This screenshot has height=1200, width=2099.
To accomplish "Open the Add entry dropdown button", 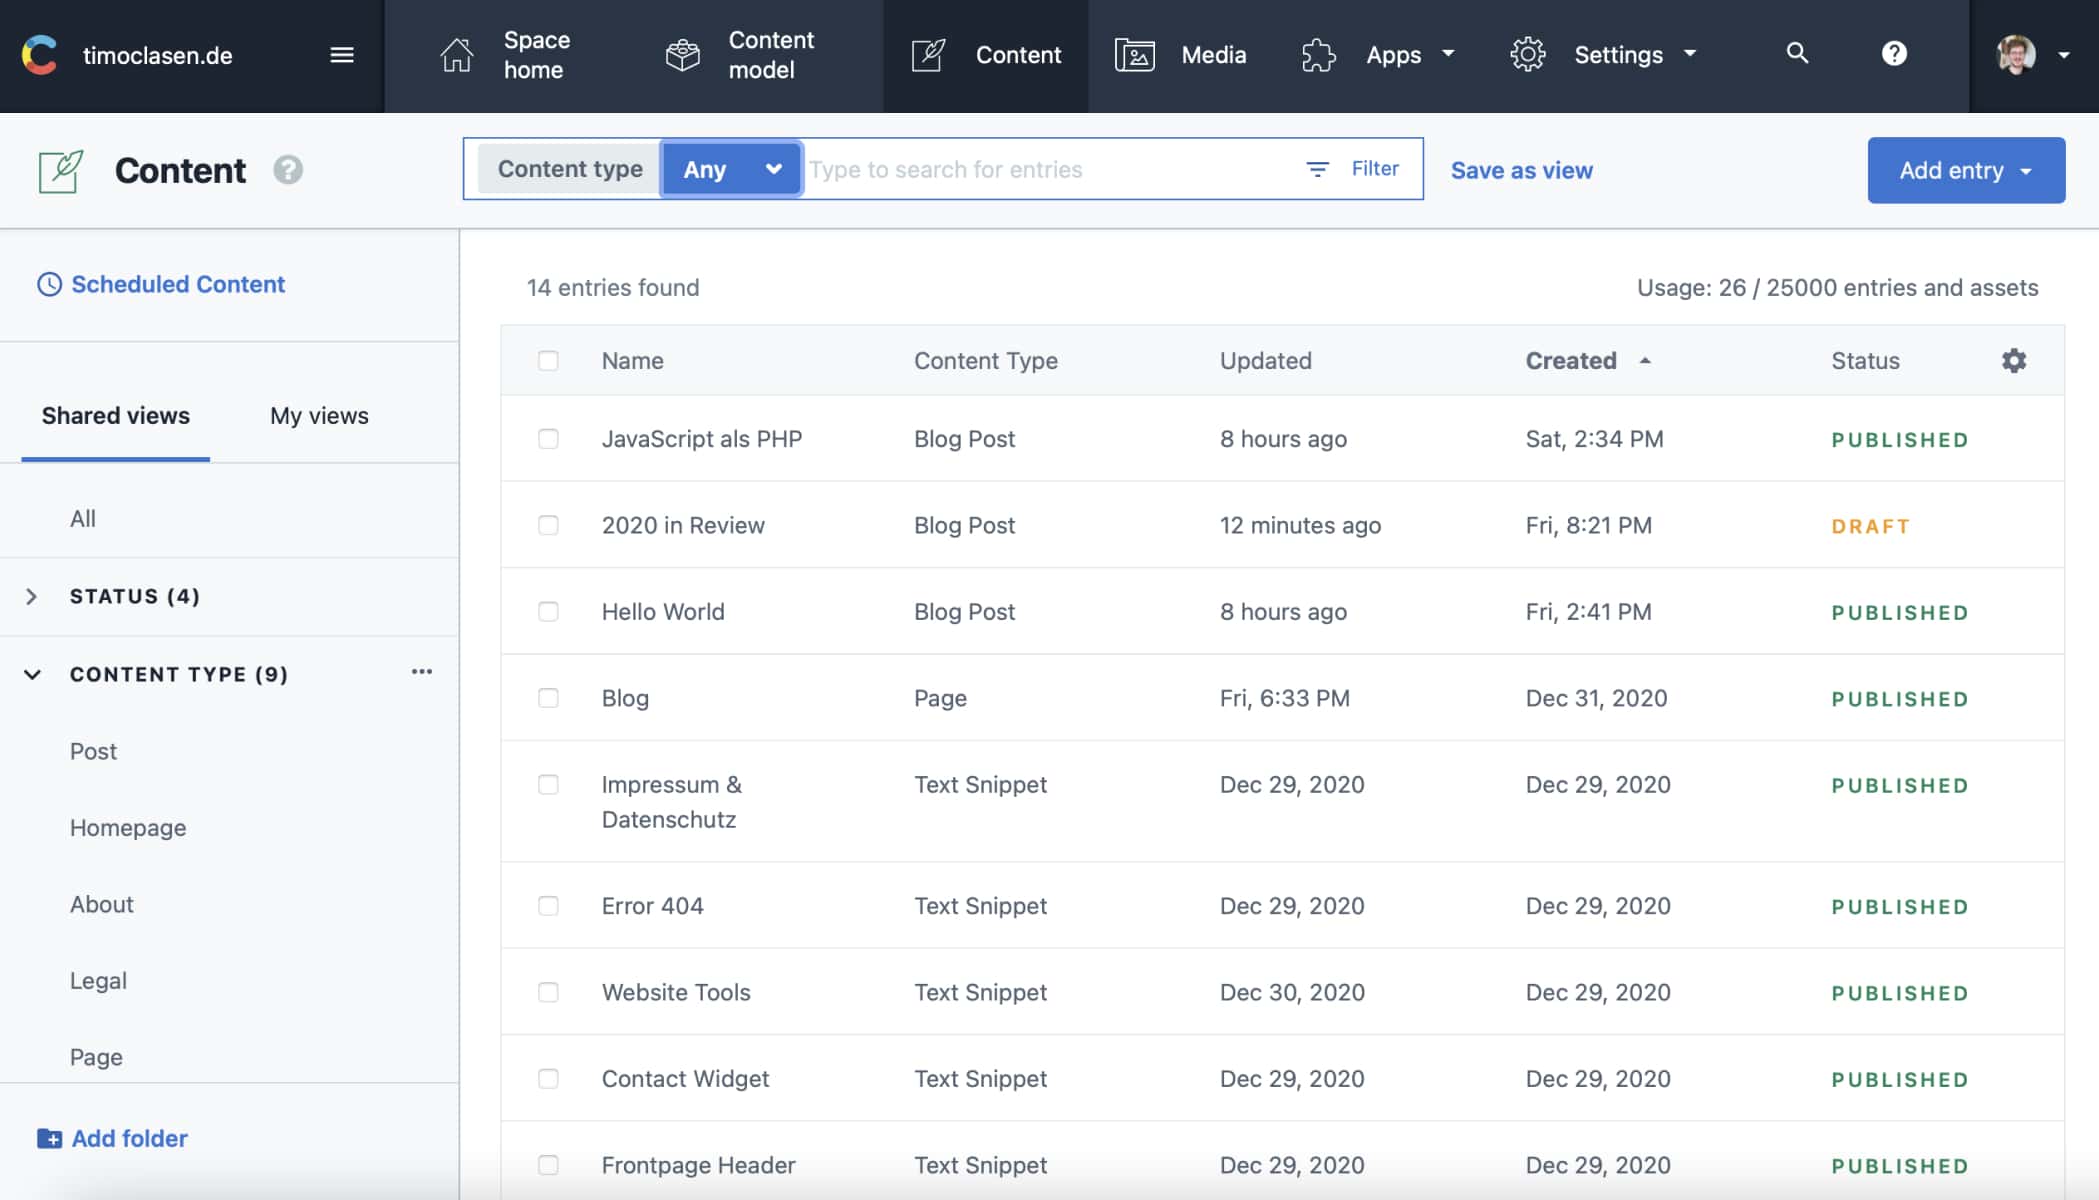I will [1965, 170].
